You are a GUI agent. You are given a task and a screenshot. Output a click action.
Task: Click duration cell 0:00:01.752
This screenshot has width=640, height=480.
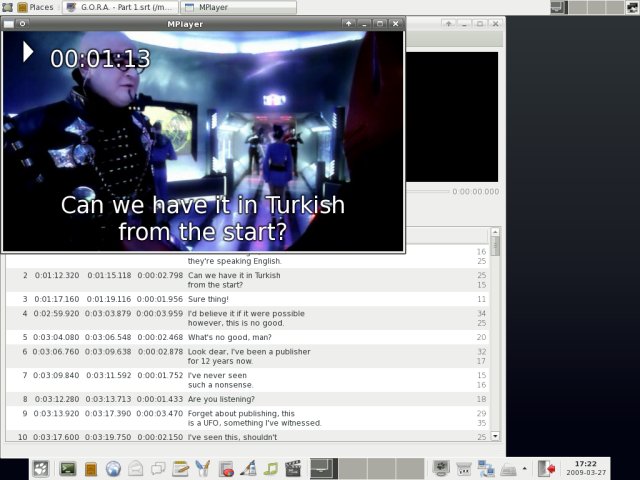click(x=160, y=376)
